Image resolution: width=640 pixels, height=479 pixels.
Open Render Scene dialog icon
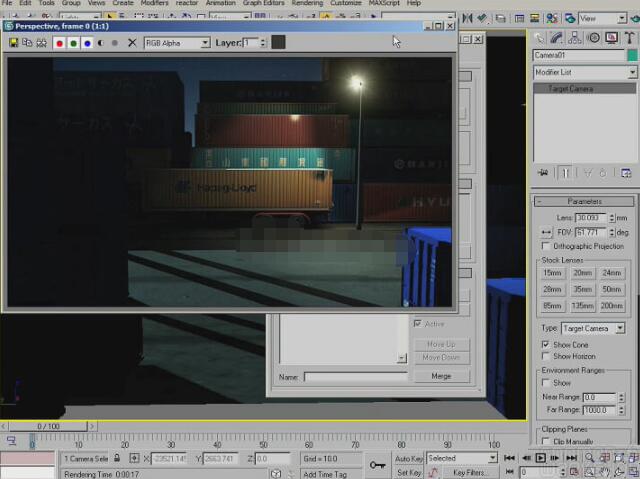tap(570, 18)
